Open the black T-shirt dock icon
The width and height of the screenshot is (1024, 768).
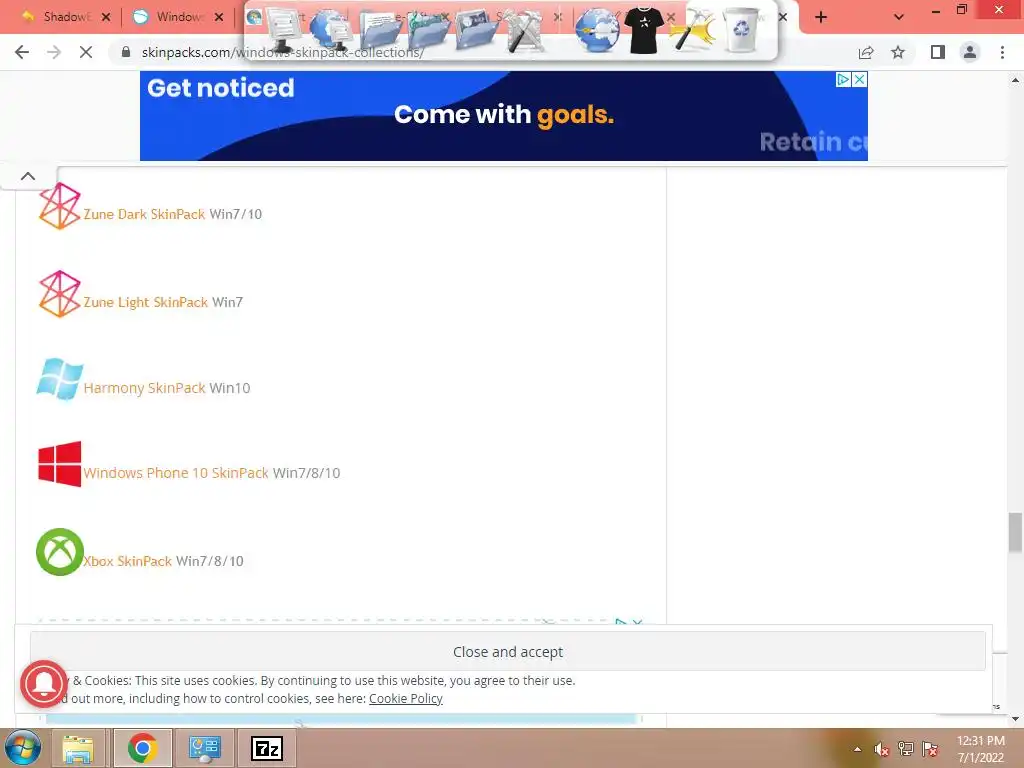[644, 30]
